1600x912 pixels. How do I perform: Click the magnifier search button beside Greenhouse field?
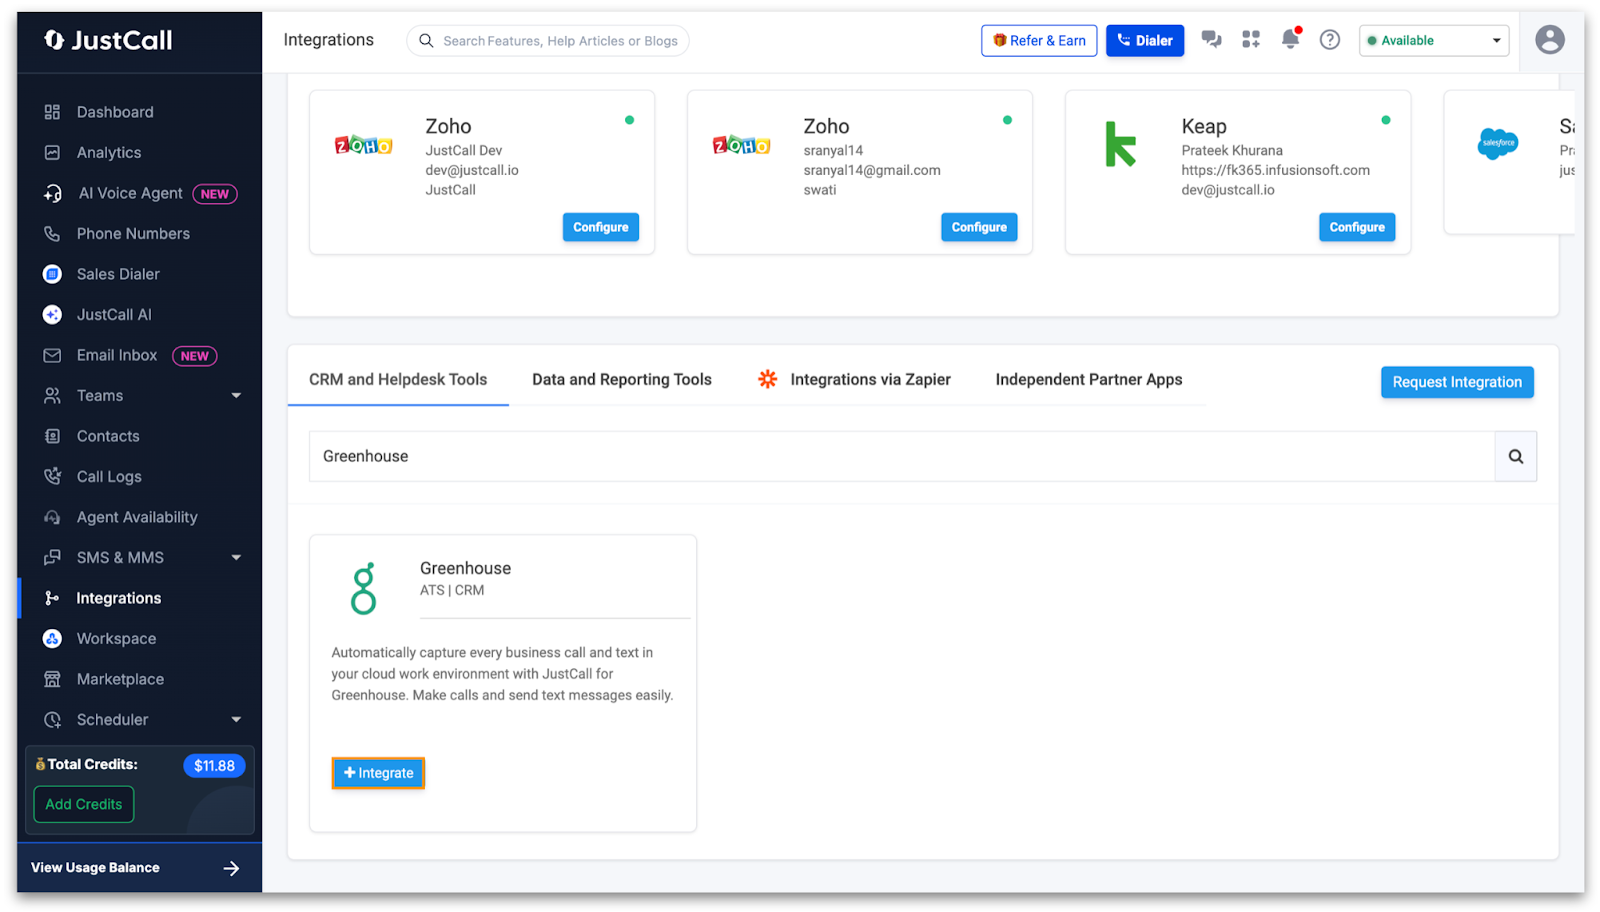tap(1516, 456)
